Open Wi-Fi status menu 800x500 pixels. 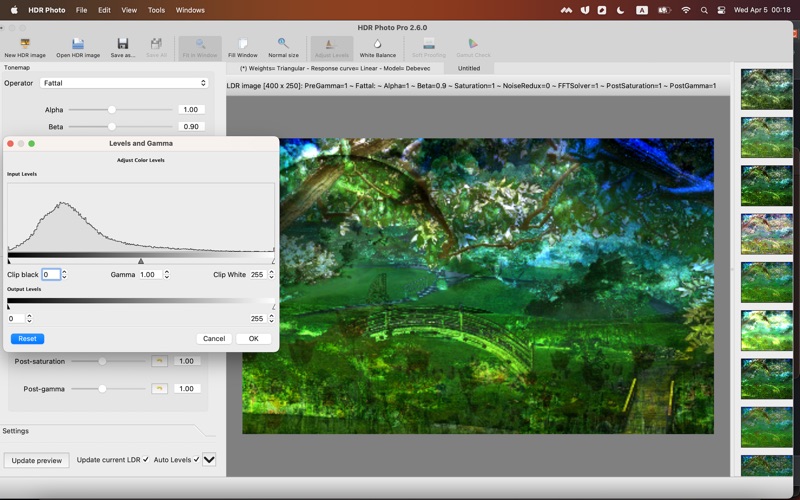coord(686,10)
